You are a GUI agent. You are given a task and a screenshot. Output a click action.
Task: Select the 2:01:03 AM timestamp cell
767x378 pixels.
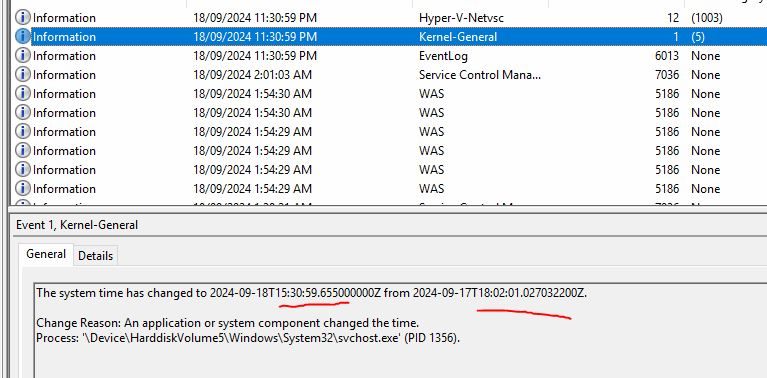[x=252, y=75]
